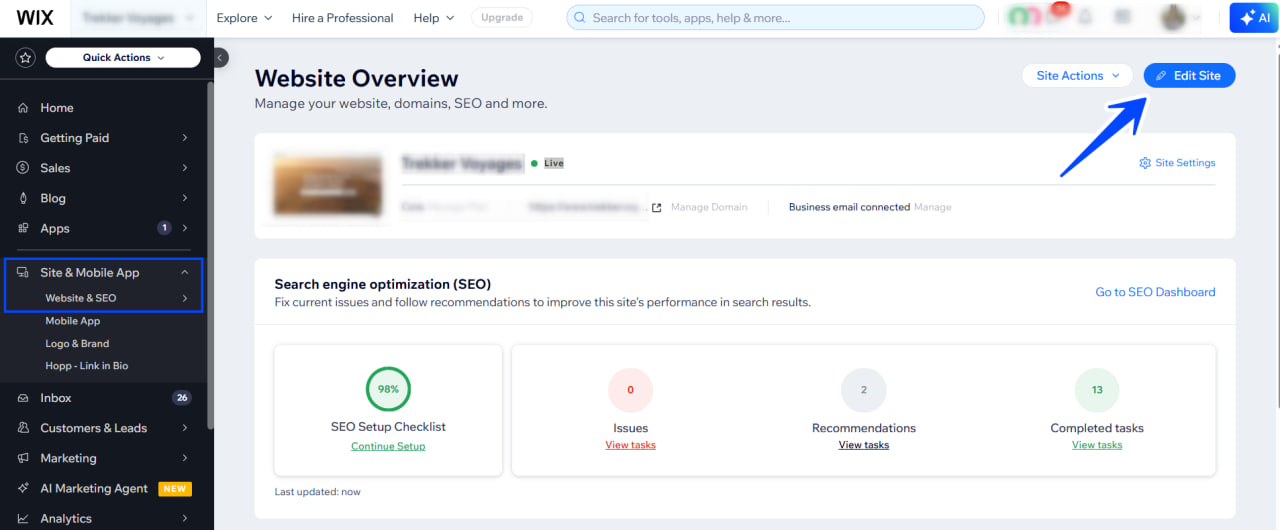
Task: Open the Site Actions dropdown
Action: (x=1077, y=76)
